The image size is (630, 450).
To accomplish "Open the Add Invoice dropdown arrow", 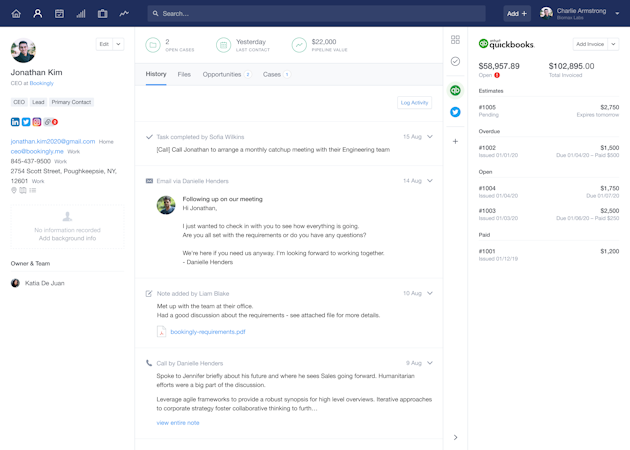I will (613, 44).
